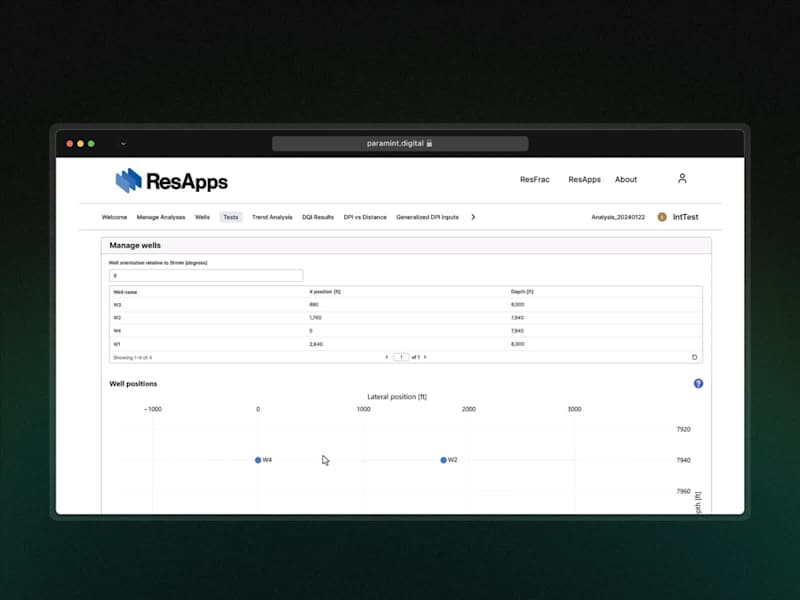The width and height of the screenshot is (800, 600).
Task: Open the About link
Action: coord(626,180)
